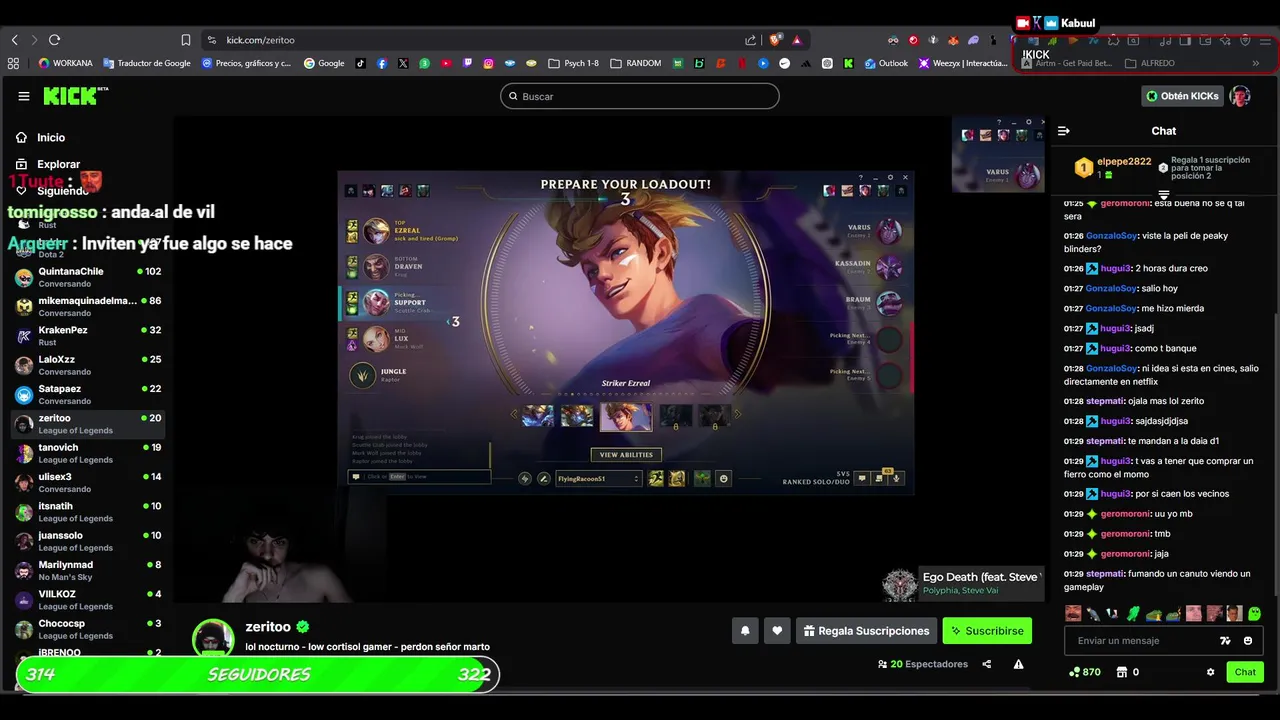This screenshot has height=720, width=1280.
Task: Open browser share icon in address bar
Action: click(751, 40)
